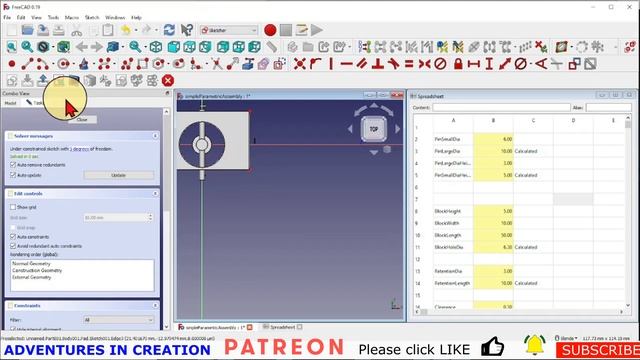Apply Vertical distance constraint
Viewport: 640px width, 360px height.
489,64
